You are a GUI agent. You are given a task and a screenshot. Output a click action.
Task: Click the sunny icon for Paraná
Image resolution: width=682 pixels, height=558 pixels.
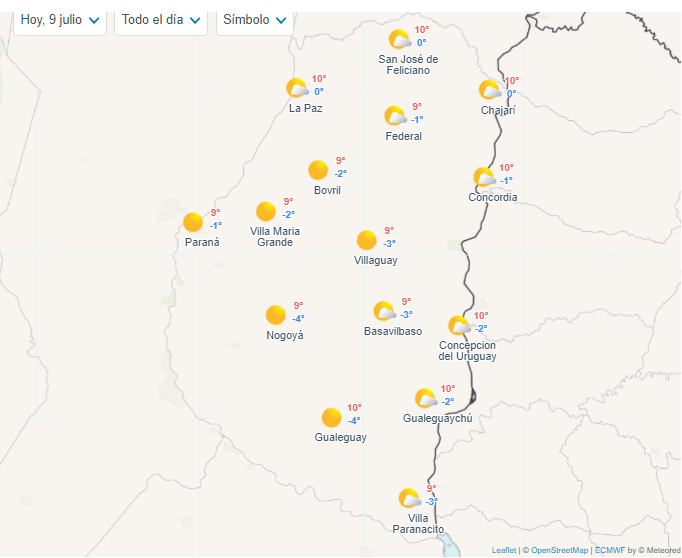[193, 222]
